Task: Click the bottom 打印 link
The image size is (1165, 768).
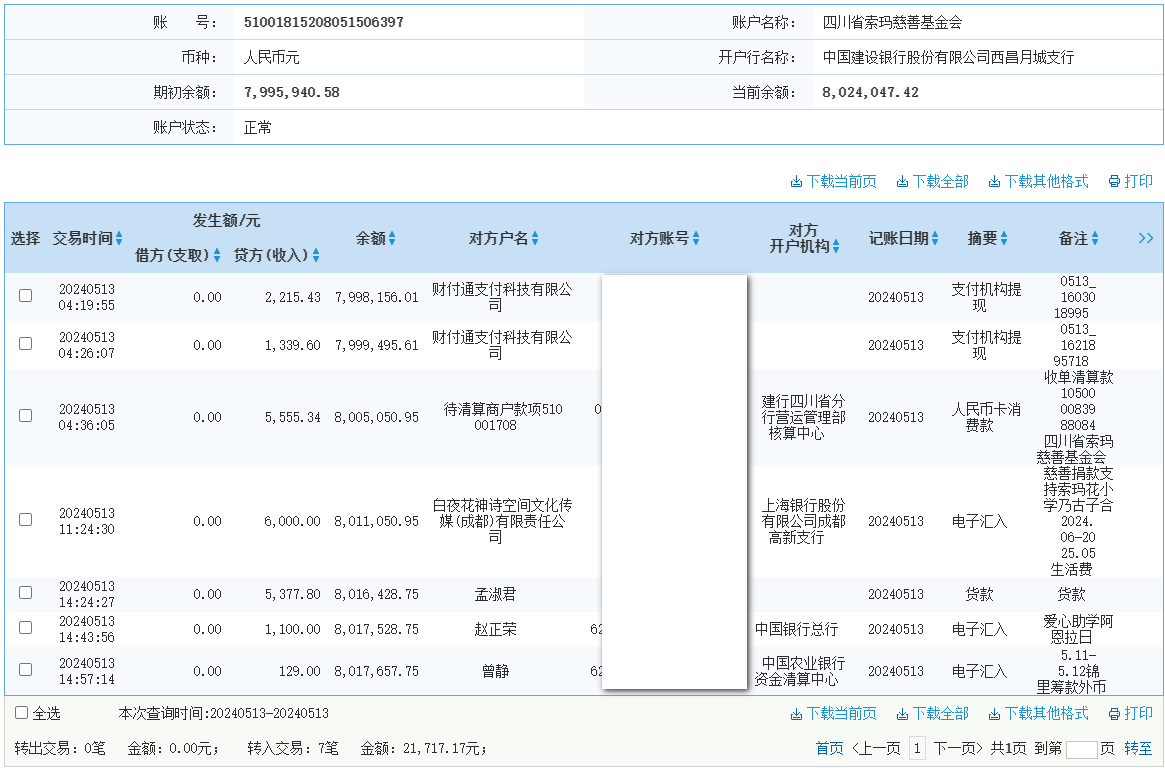Action: click(x=1138, y=714)
